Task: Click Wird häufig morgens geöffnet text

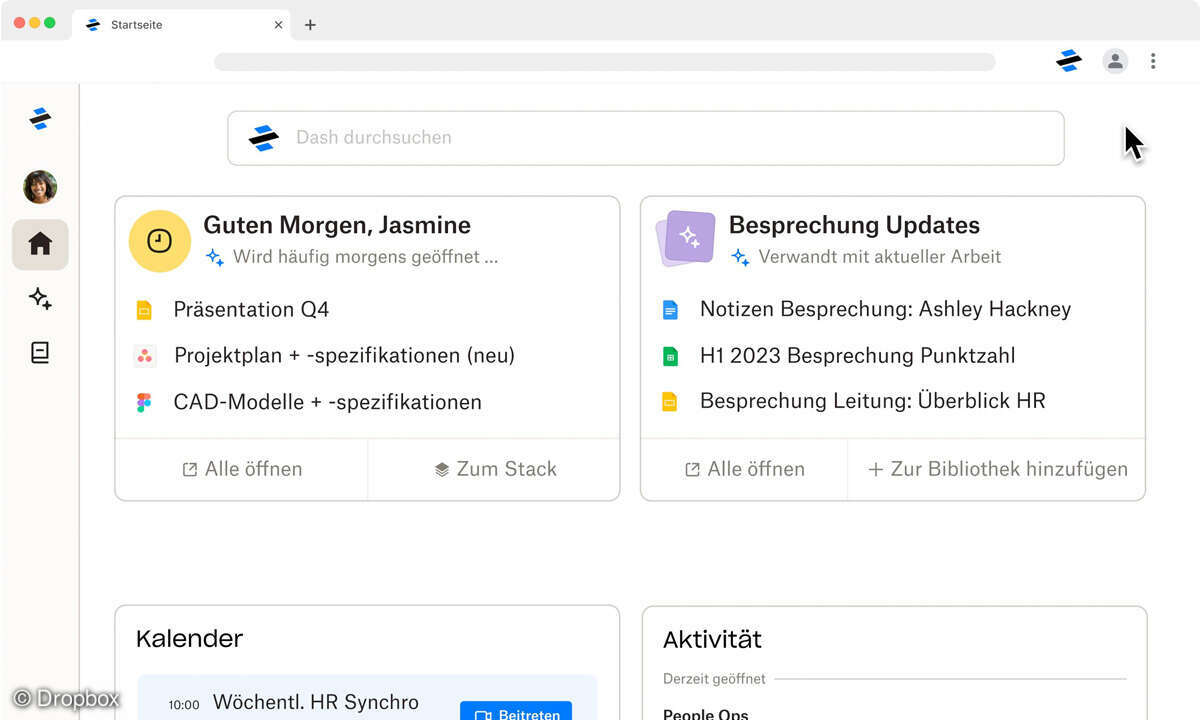Action: click(365, 257)
